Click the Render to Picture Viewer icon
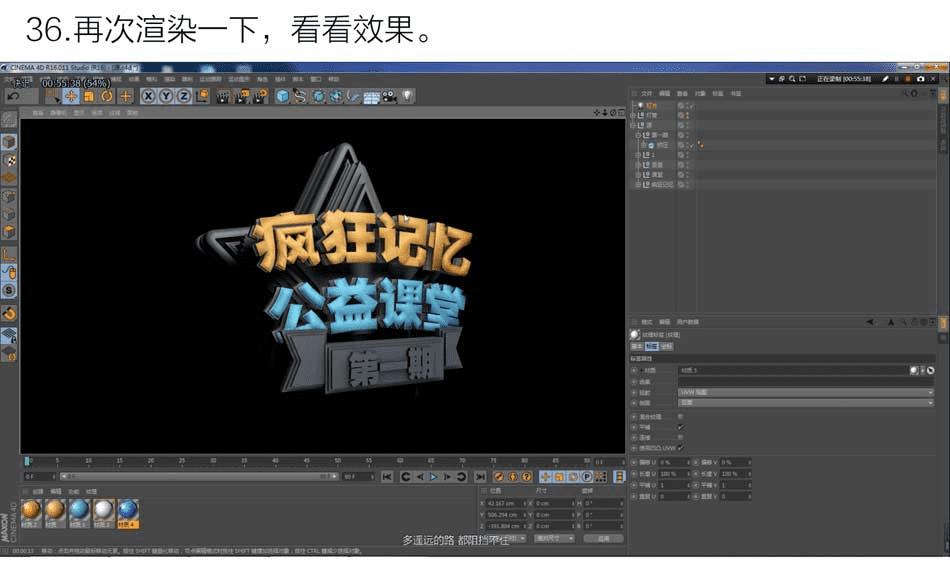 coord(242,96)
